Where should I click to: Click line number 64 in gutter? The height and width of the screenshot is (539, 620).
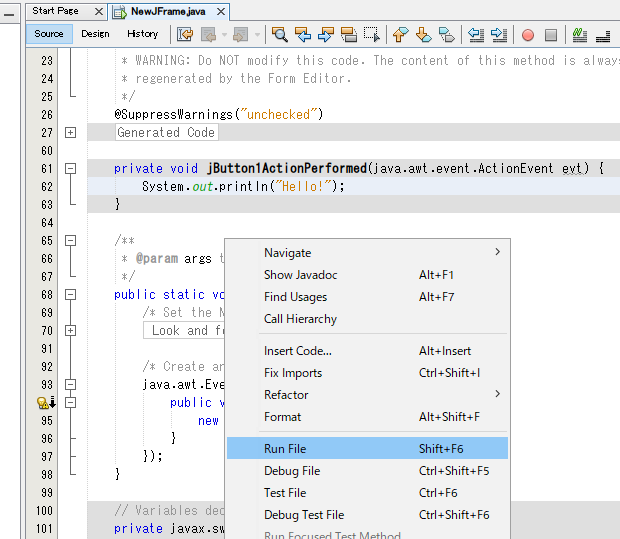(x=47, y=223)
